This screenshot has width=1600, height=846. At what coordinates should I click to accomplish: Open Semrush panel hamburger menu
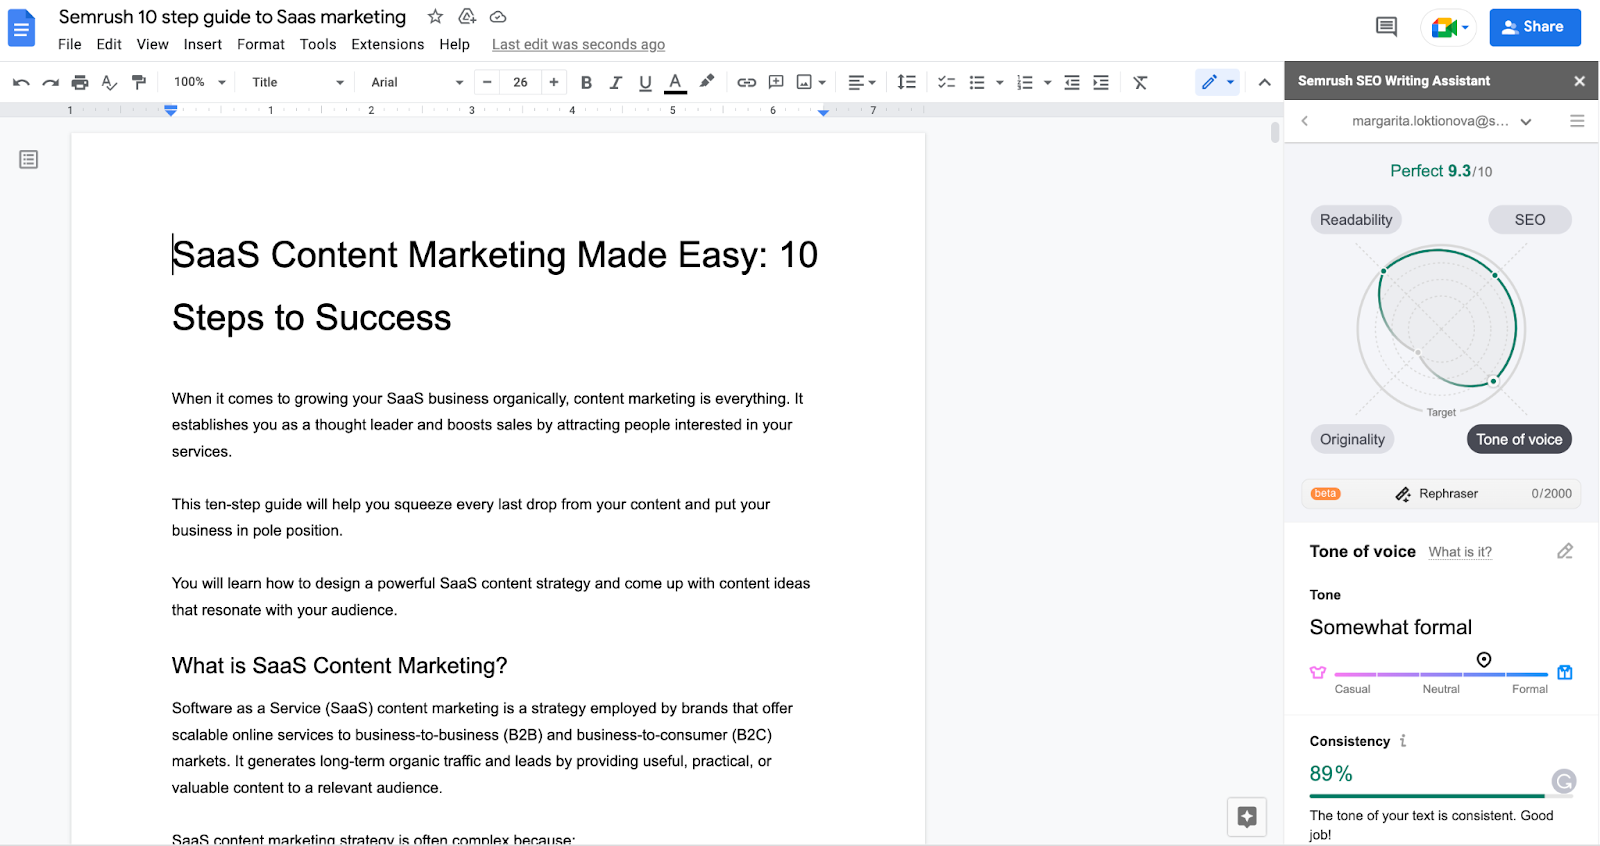[x=1577, y=121]
